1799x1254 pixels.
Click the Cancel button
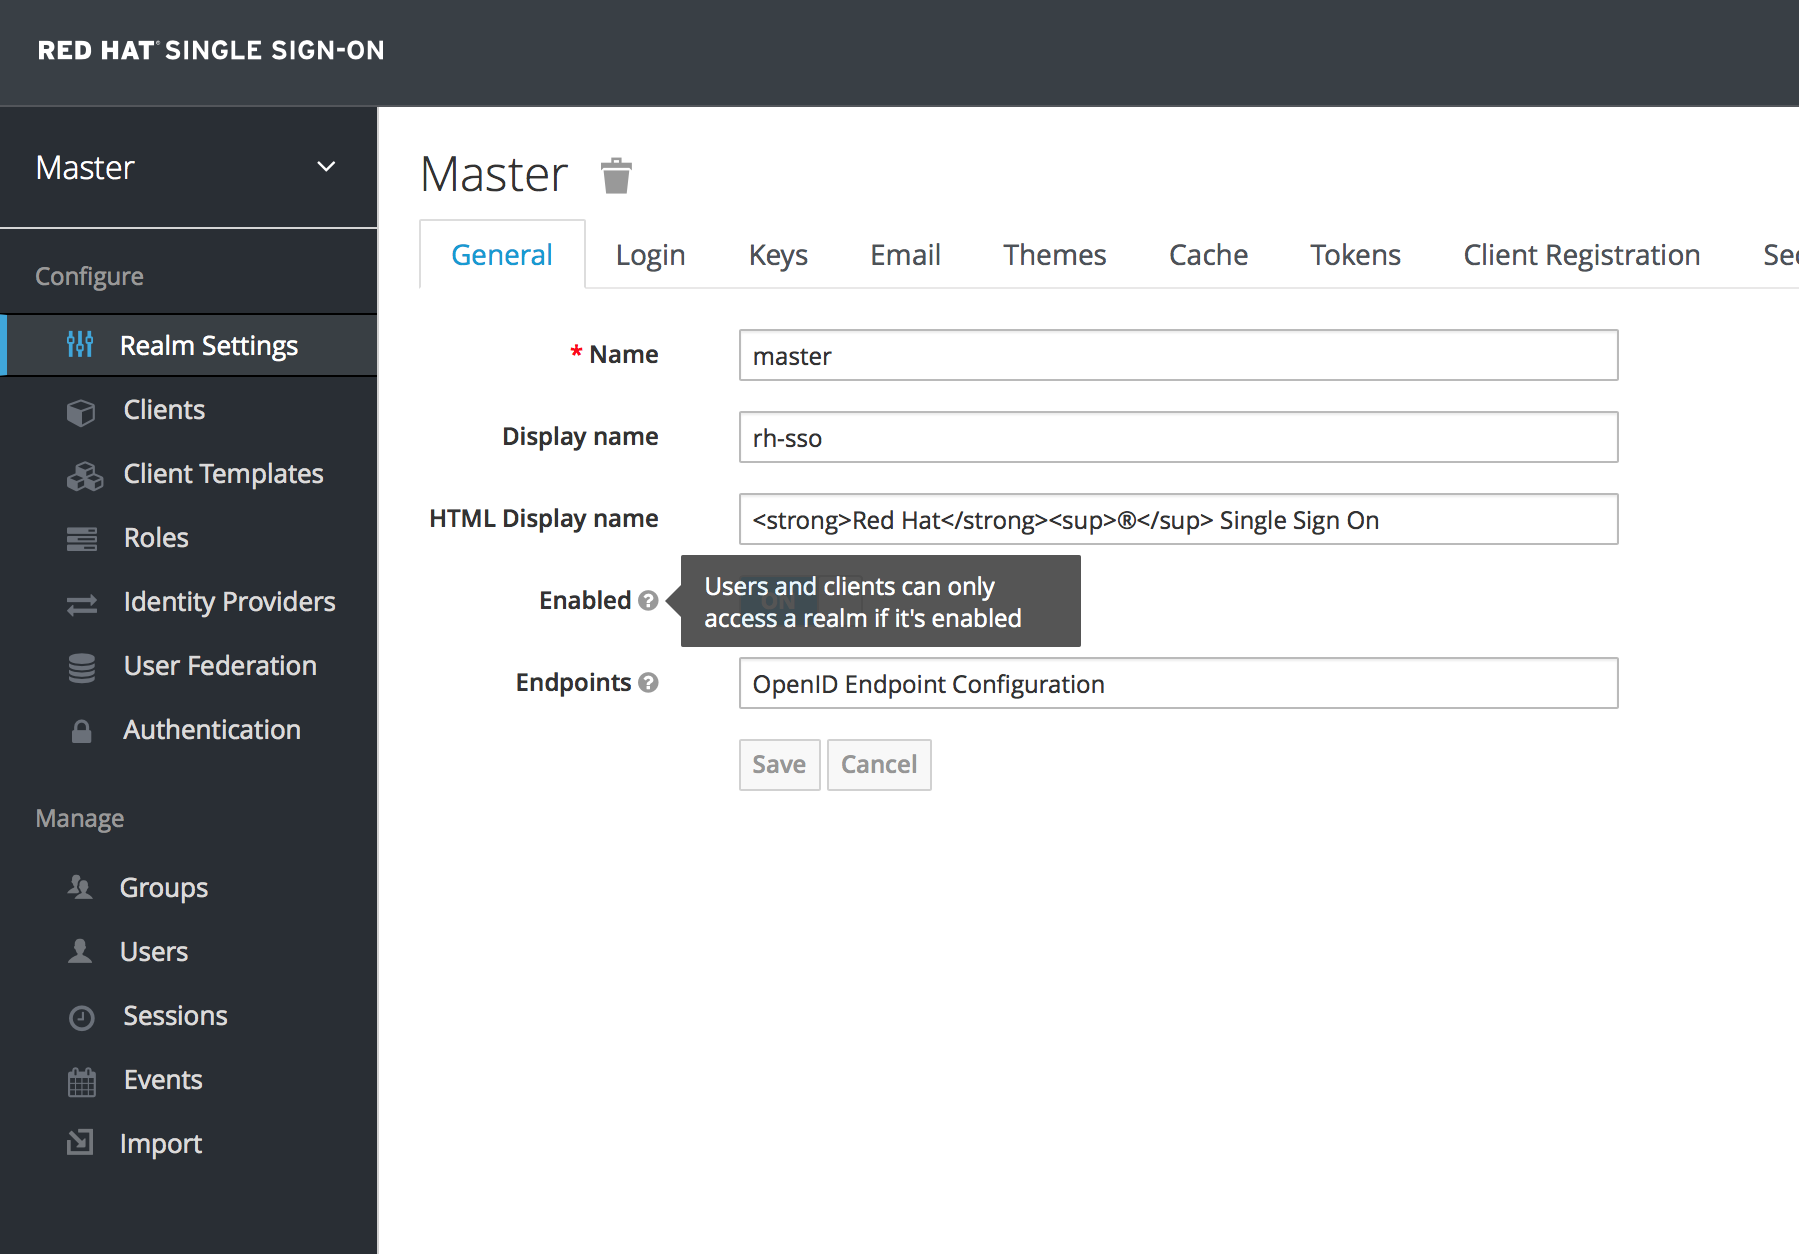click(878, 765)
